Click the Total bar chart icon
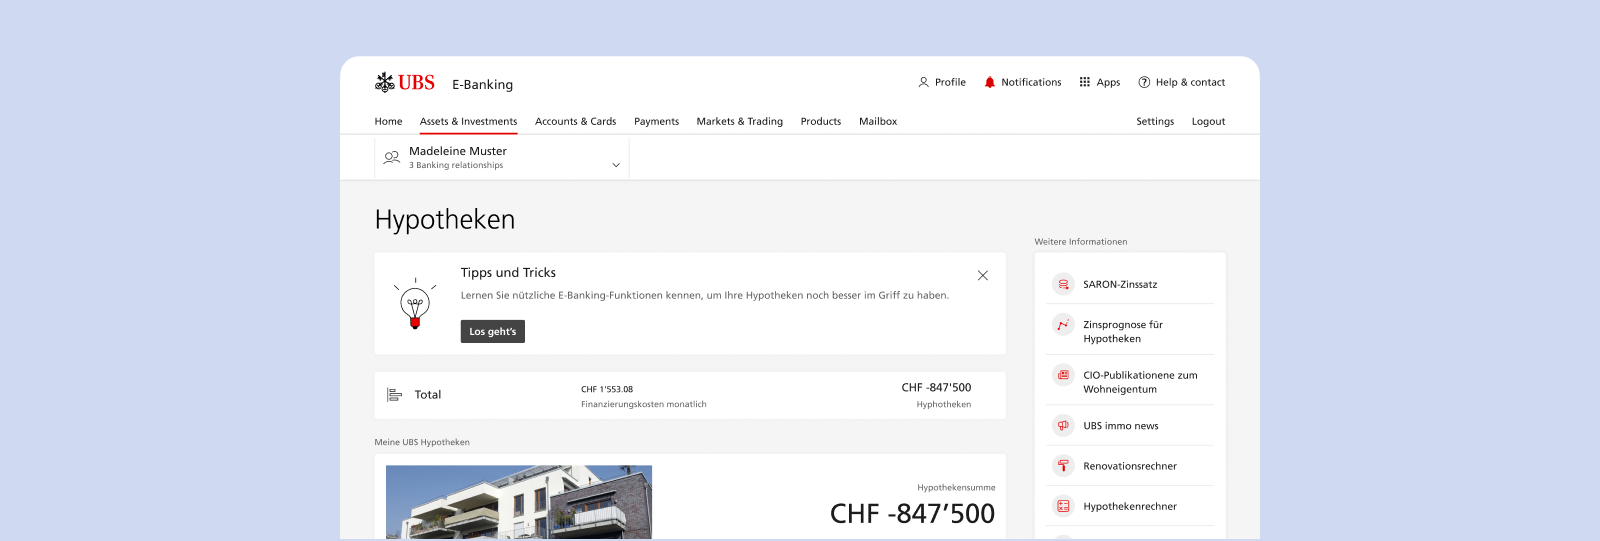Screen dimensions: 1600x541 point(394,395)
